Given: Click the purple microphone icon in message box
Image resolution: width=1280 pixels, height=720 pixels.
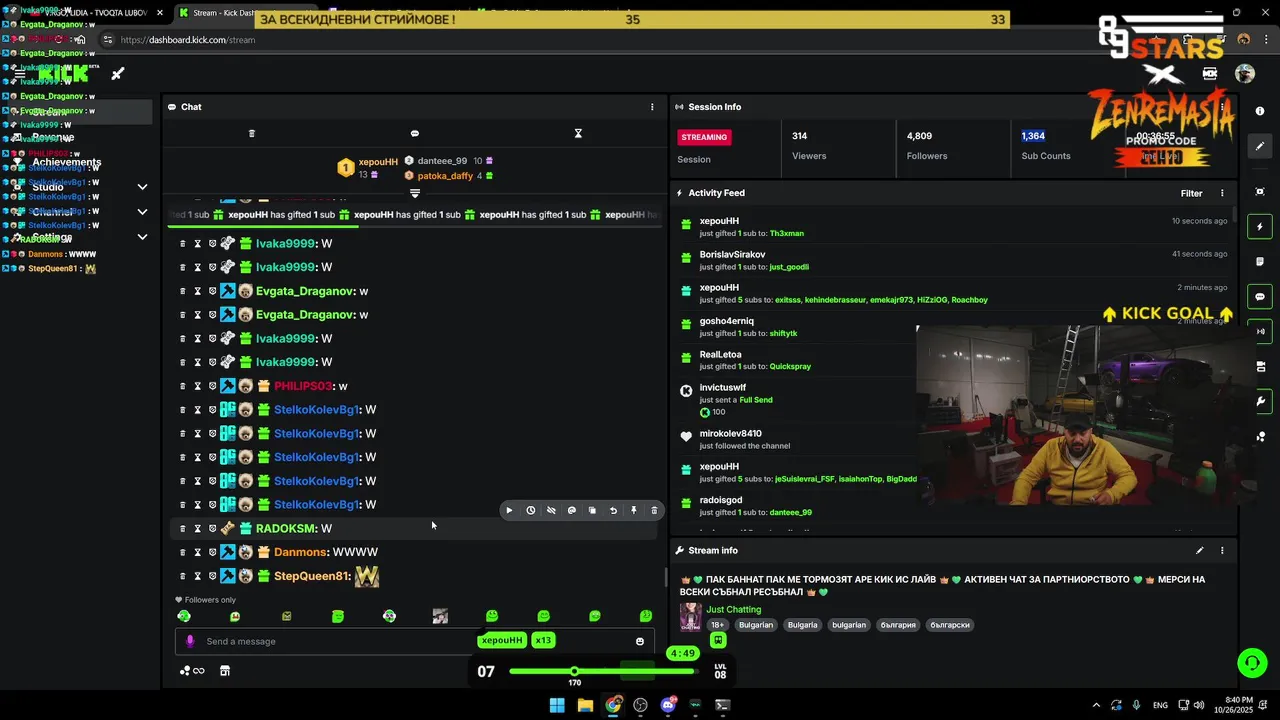Looking at the screenshot, I should click(x=190, y=642).
